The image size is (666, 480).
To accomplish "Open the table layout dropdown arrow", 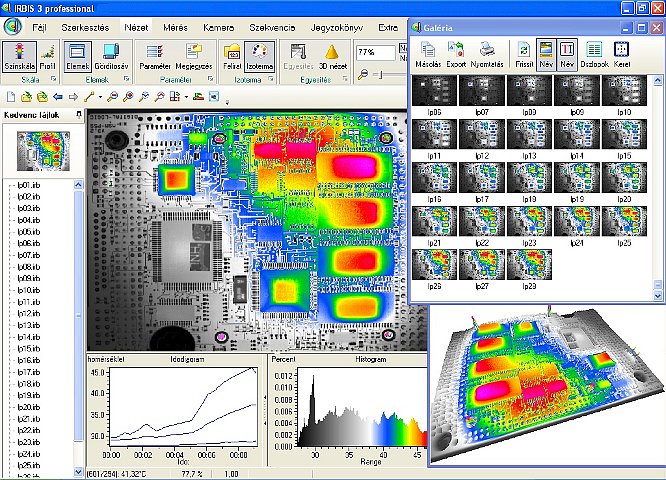I will click(186, 97).
